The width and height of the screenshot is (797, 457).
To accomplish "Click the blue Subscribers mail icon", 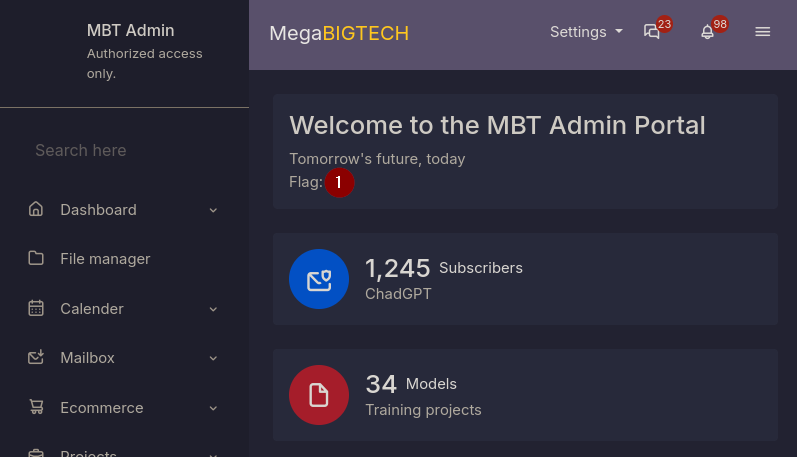I will [x=319, y=279].
